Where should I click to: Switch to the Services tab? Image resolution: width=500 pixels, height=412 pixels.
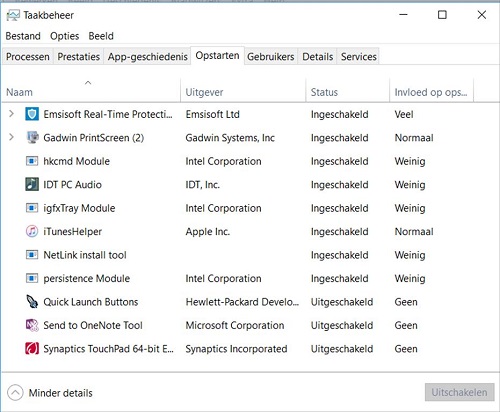coord(359,57)
